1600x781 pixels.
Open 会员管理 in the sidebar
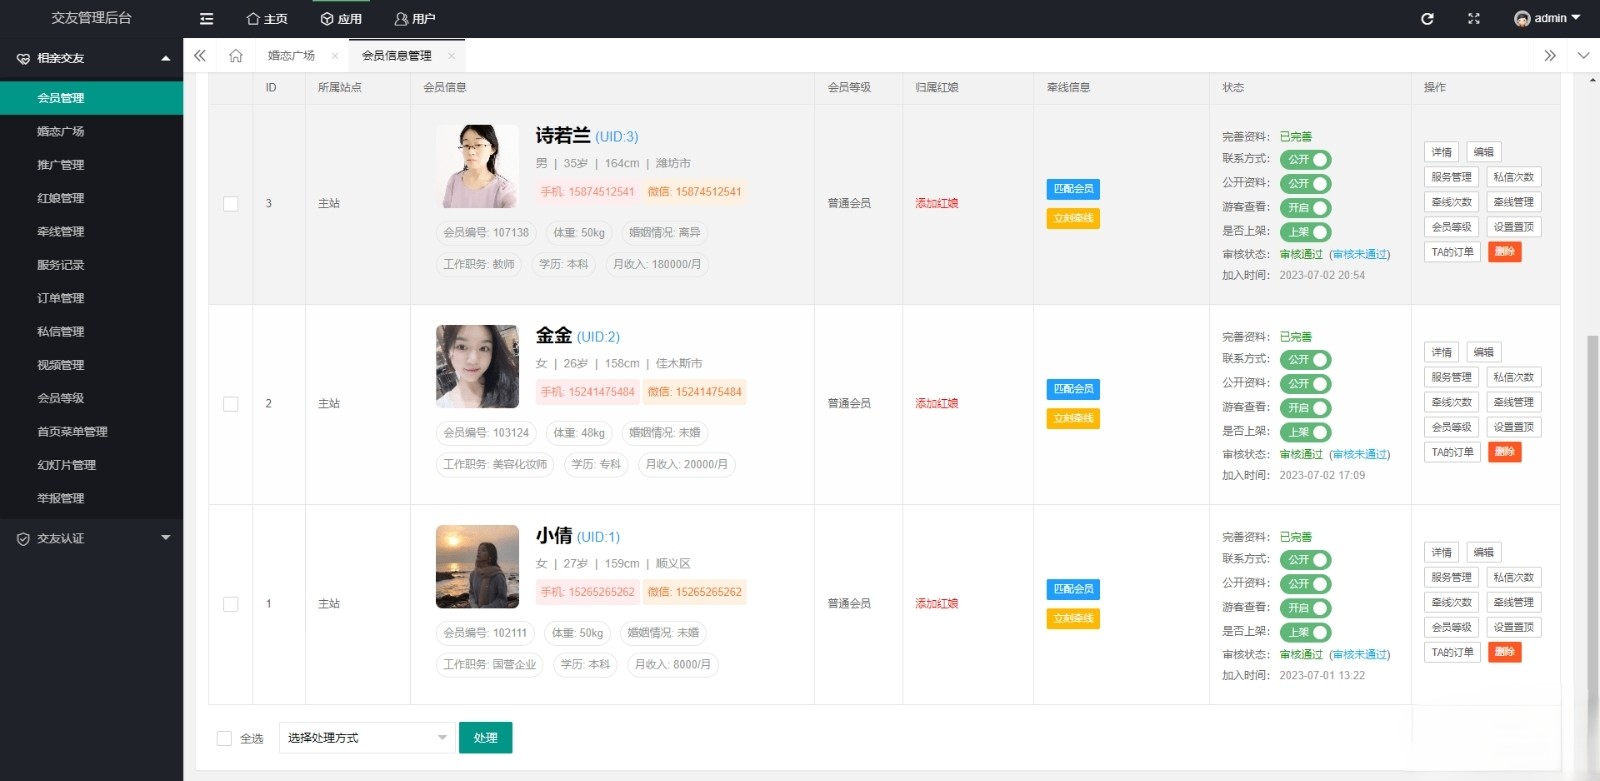(x=91, y=98)
